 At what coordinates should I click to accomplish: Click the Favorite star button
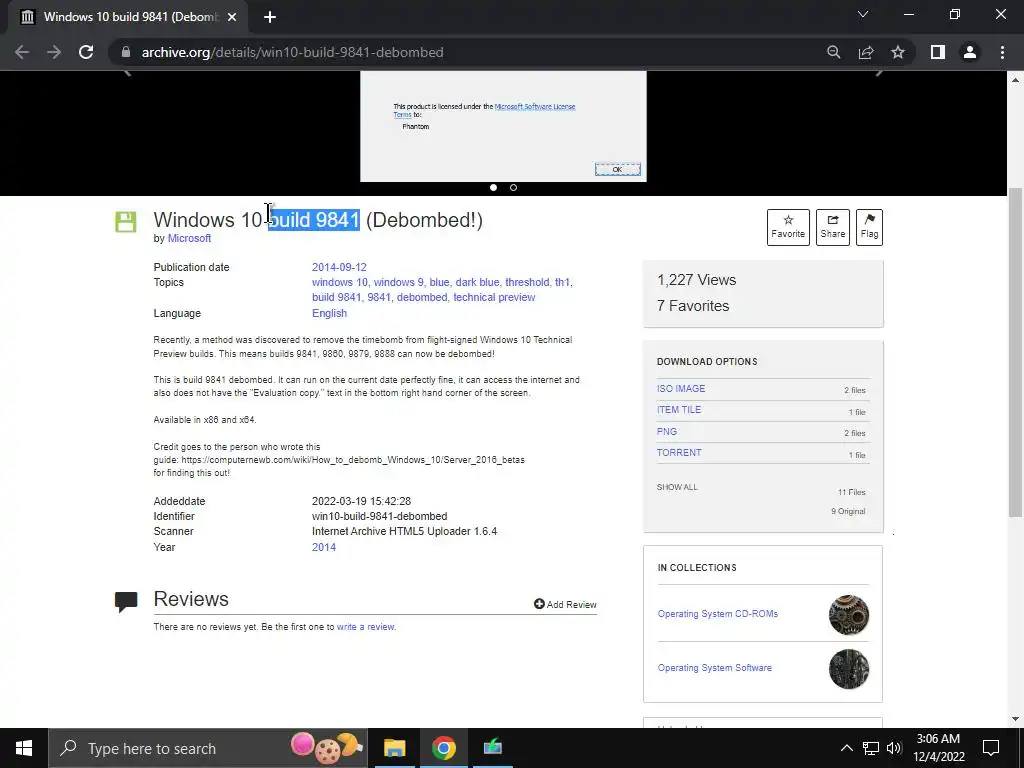(788, 227)
